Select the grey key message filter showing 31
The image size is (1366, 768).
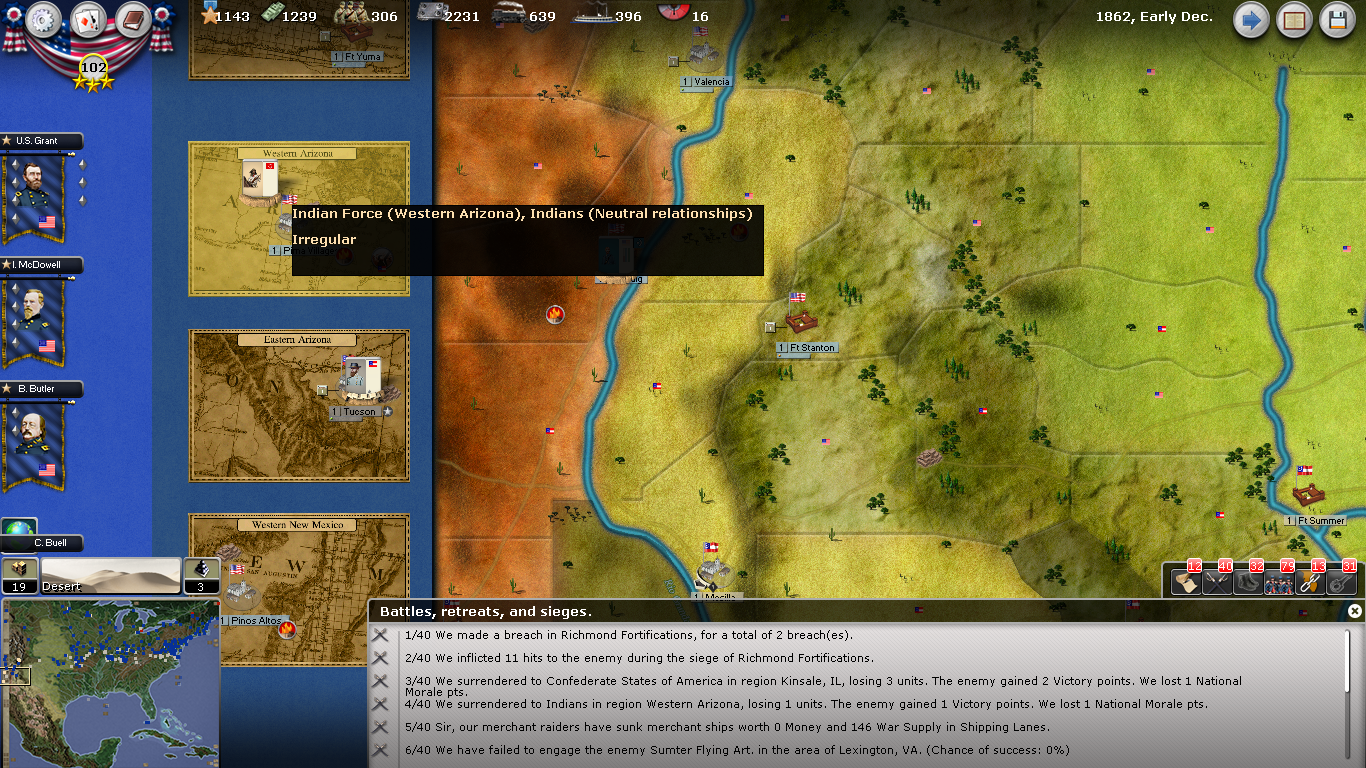click(x=1341, y=580)
